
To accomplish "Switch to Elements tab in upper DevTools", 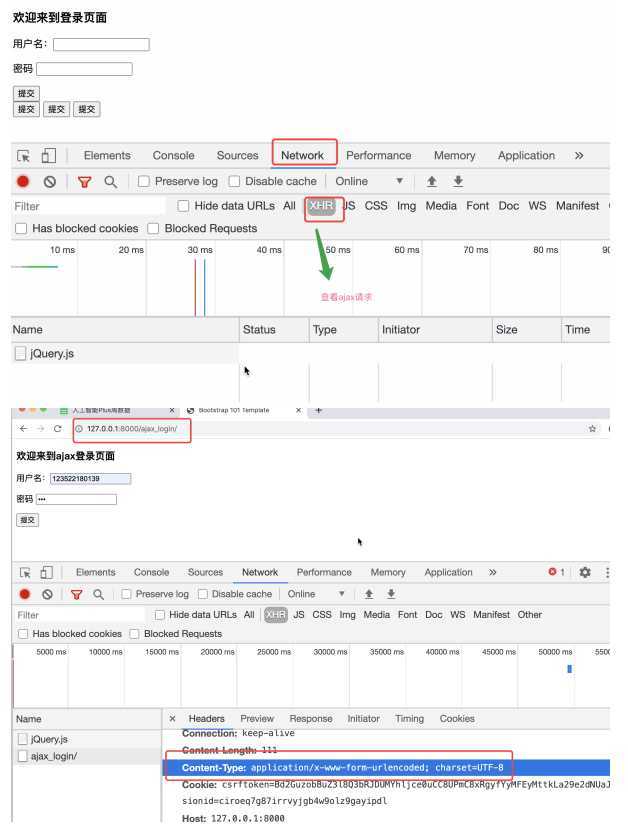I will tap(107, 155).
